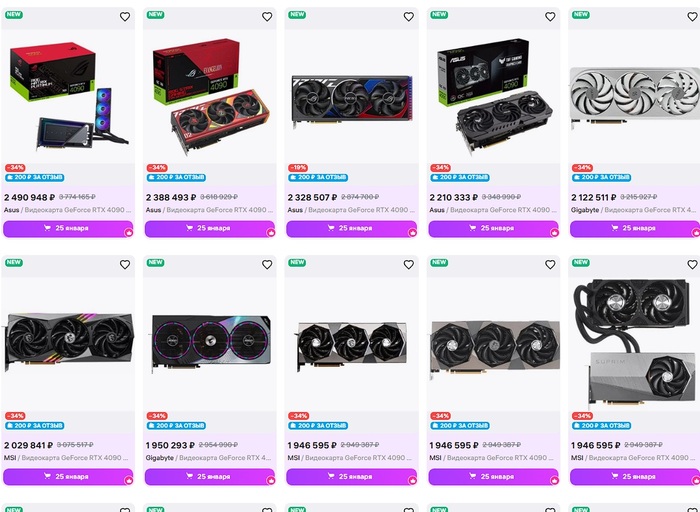
Task: Open the MSI Suprim liquid-cooled card image
Action: [x=635, y=343]
